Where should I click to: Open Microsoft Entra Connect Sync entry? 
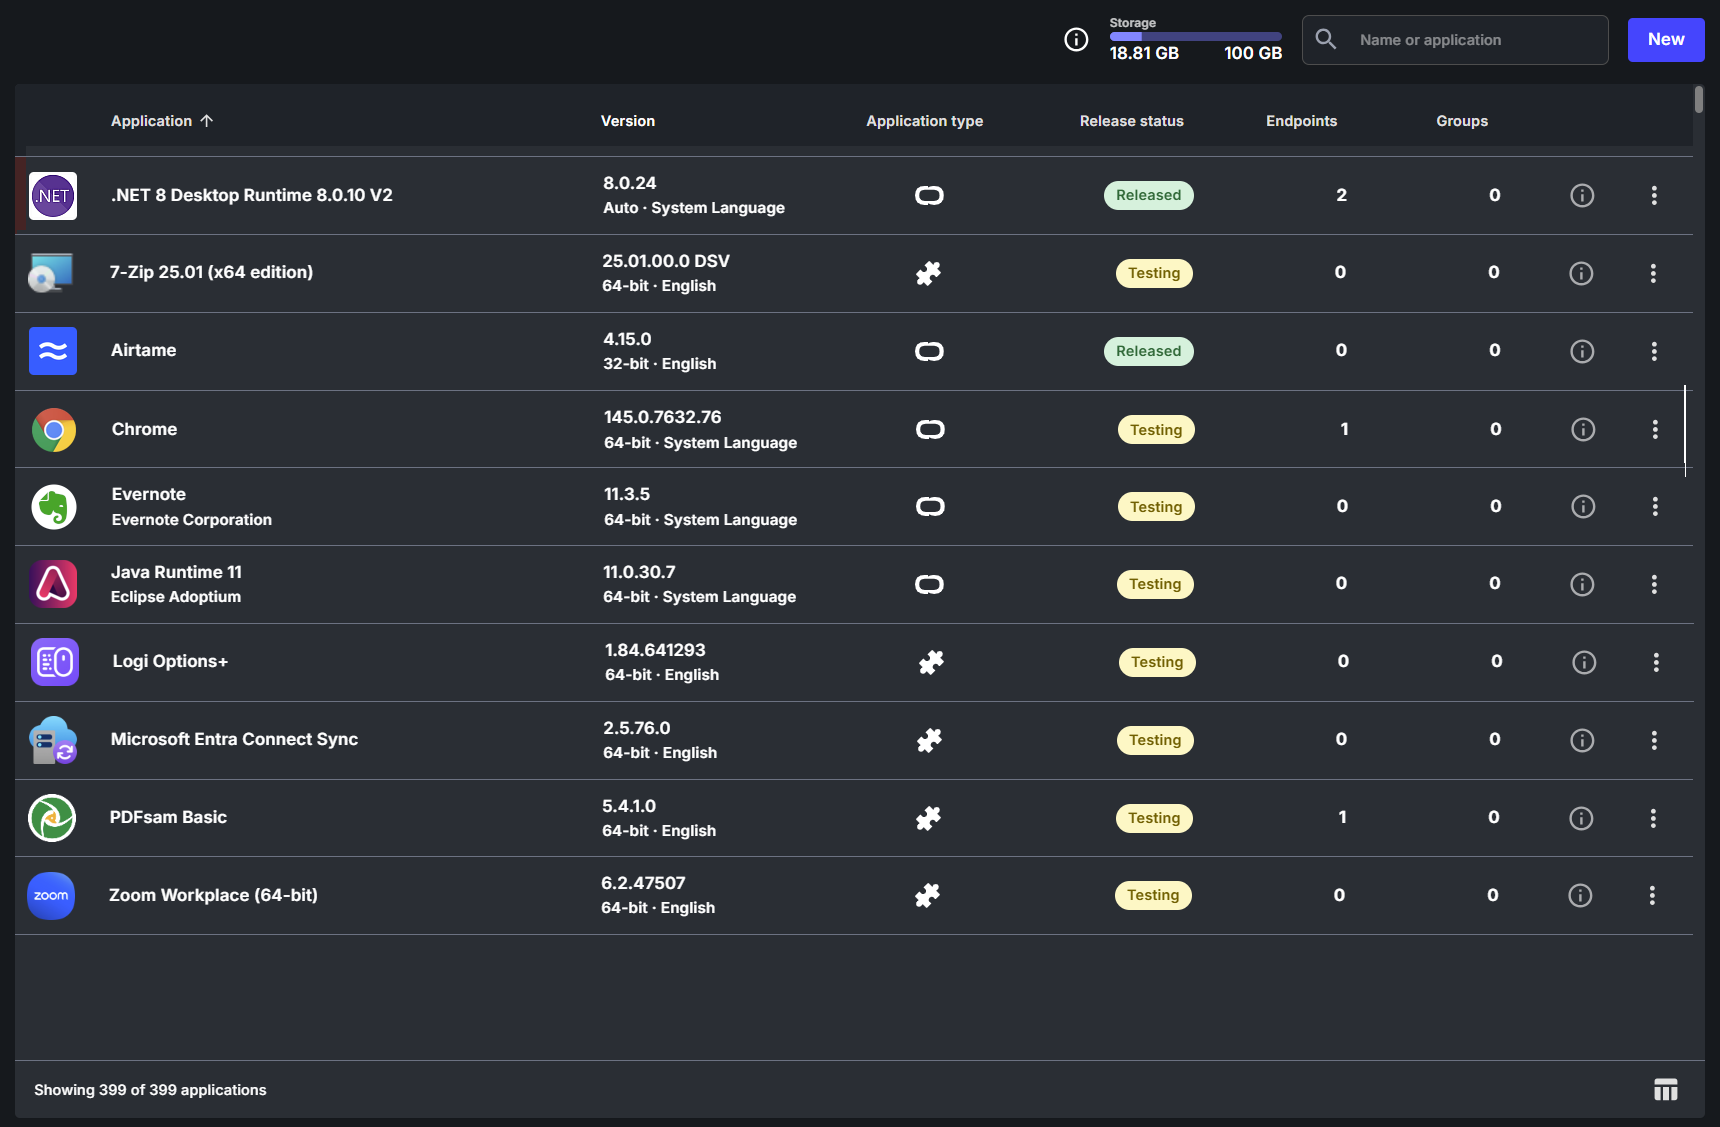[234, 740]
